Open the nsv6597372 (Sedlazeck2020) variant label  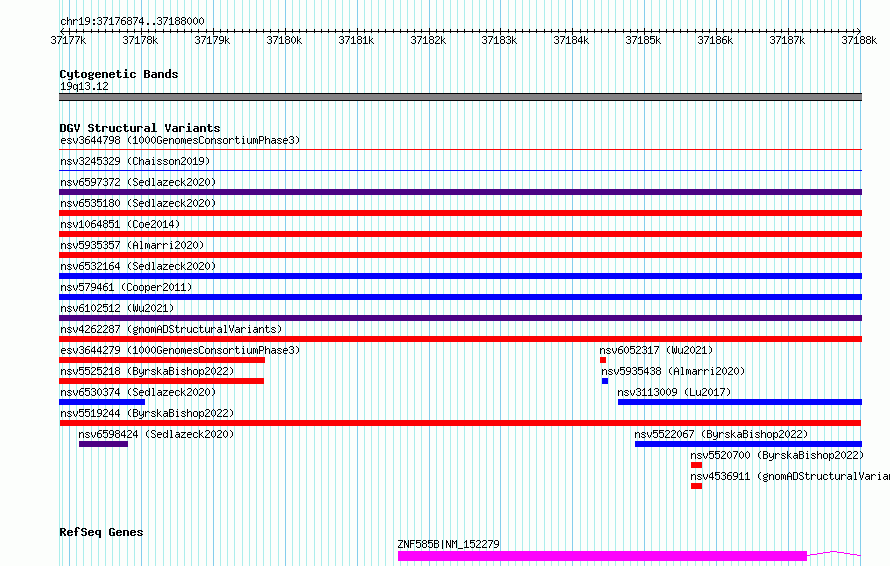click(138, 182)
